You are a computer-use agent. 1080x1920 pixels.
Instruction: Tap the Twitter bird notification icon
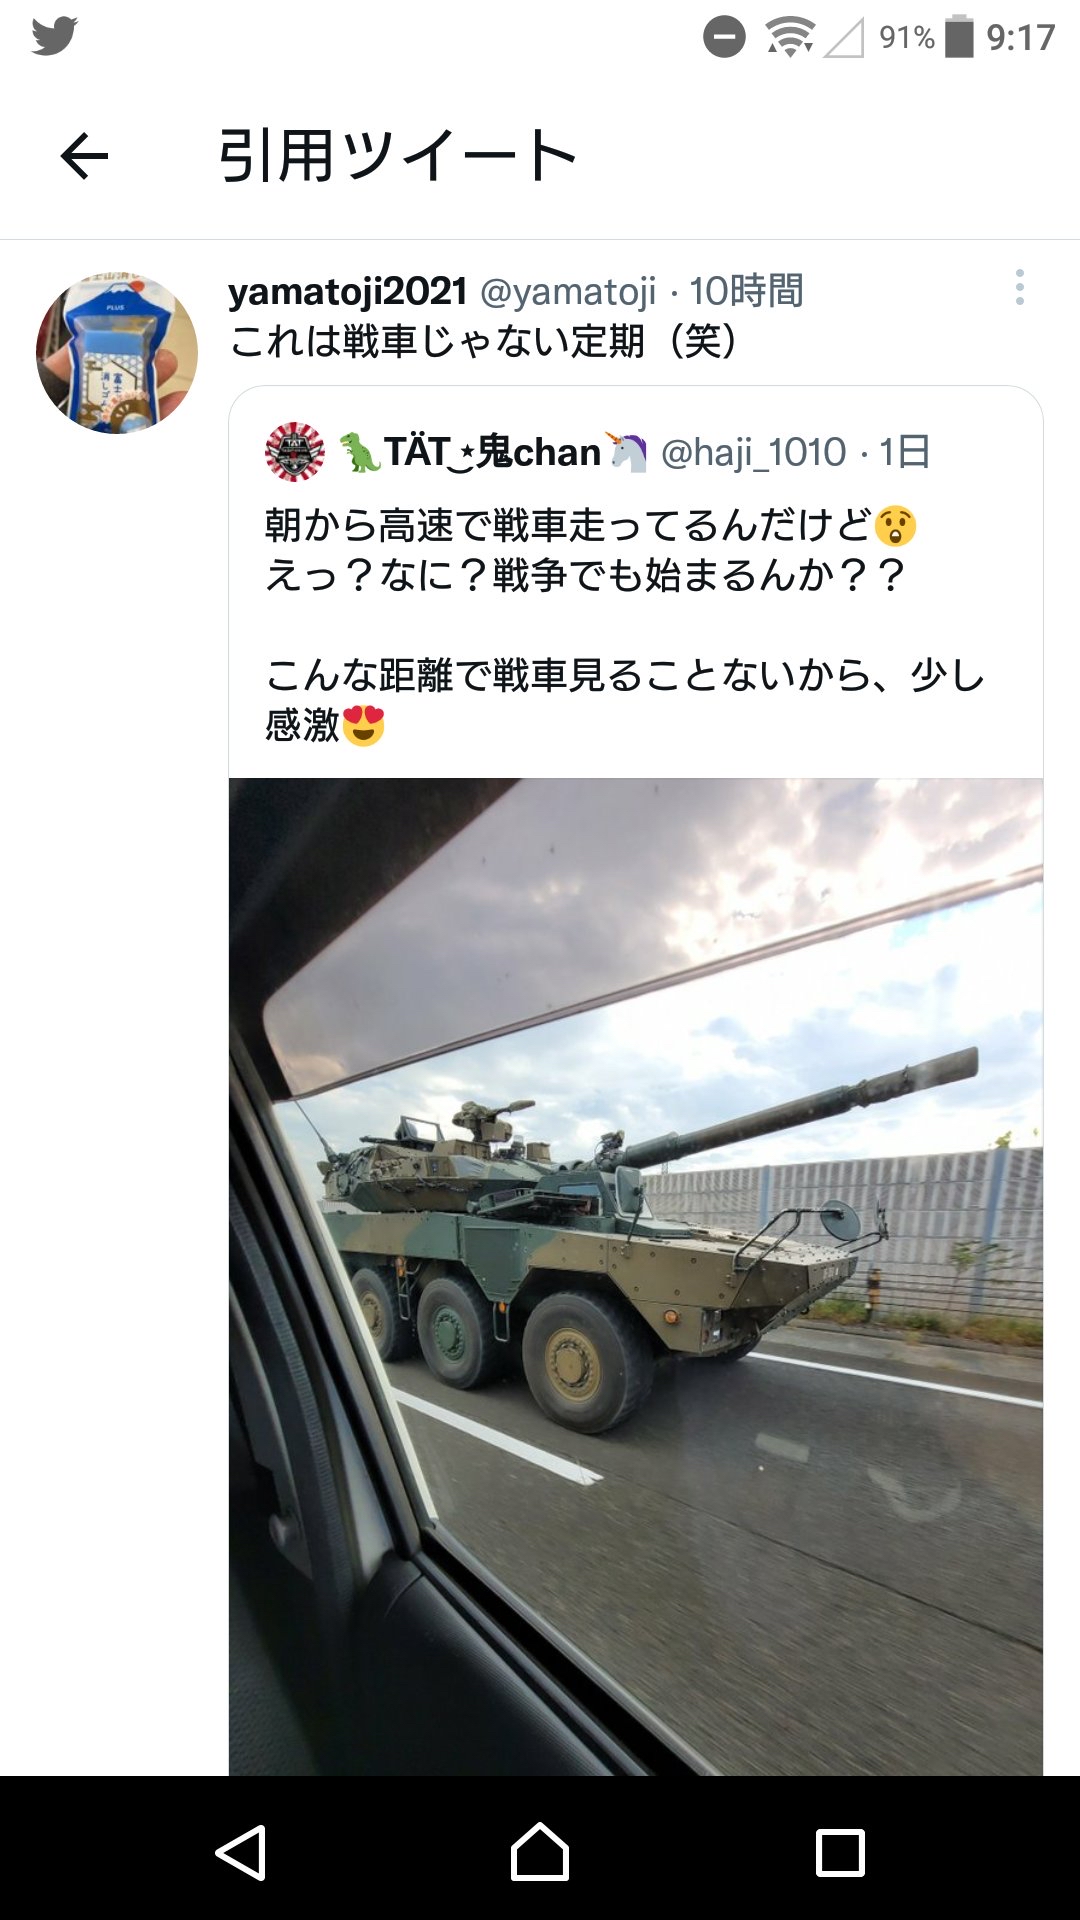[x=54, y=37]
